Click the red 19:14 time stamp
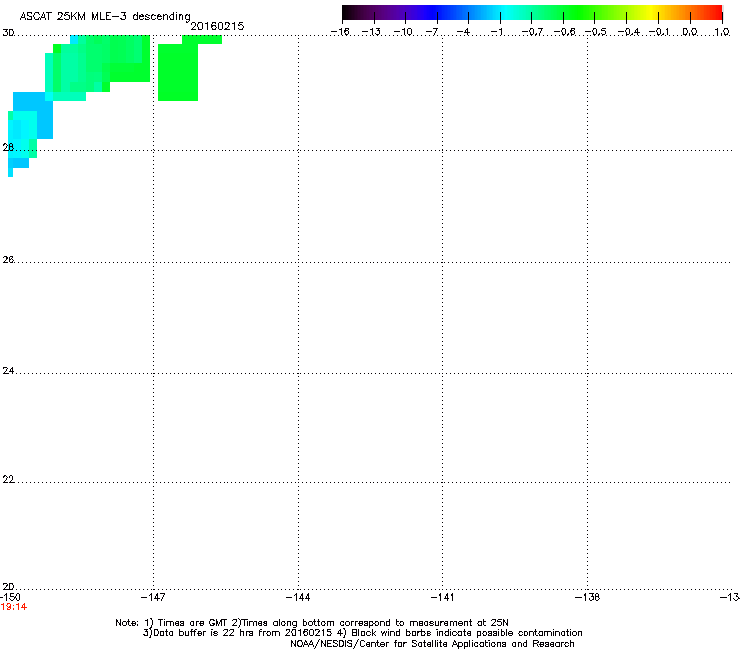Screen dimensions: 740x650 14,607
